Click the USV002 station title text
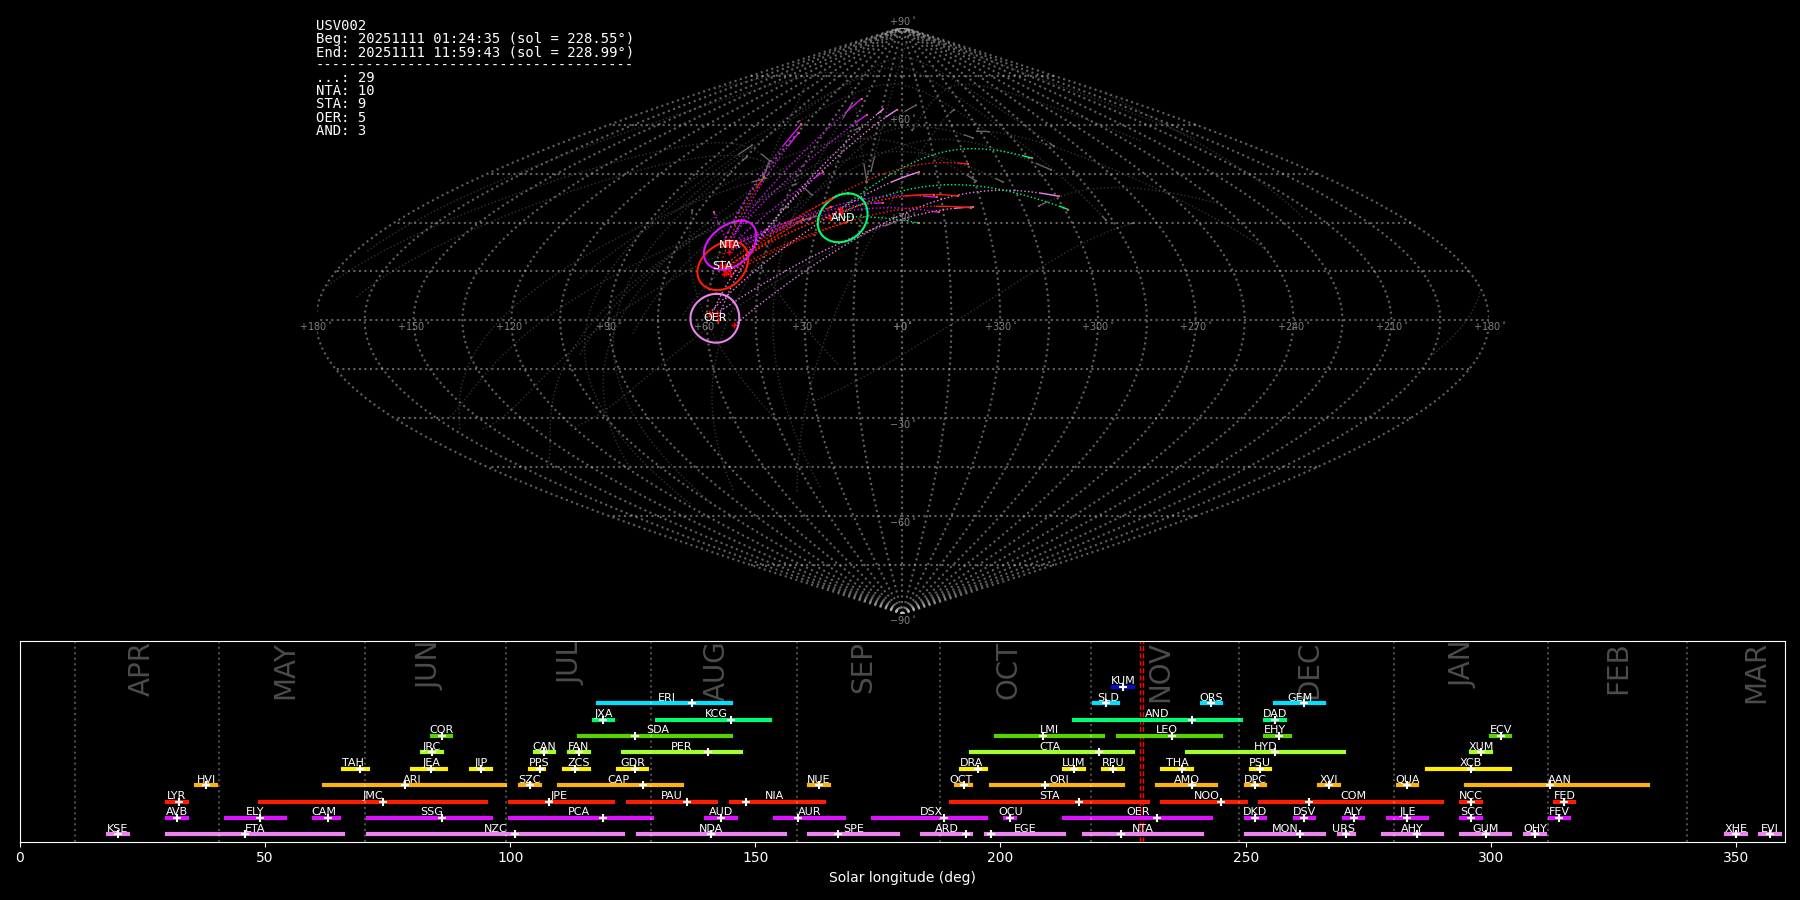 click(341, 26)
